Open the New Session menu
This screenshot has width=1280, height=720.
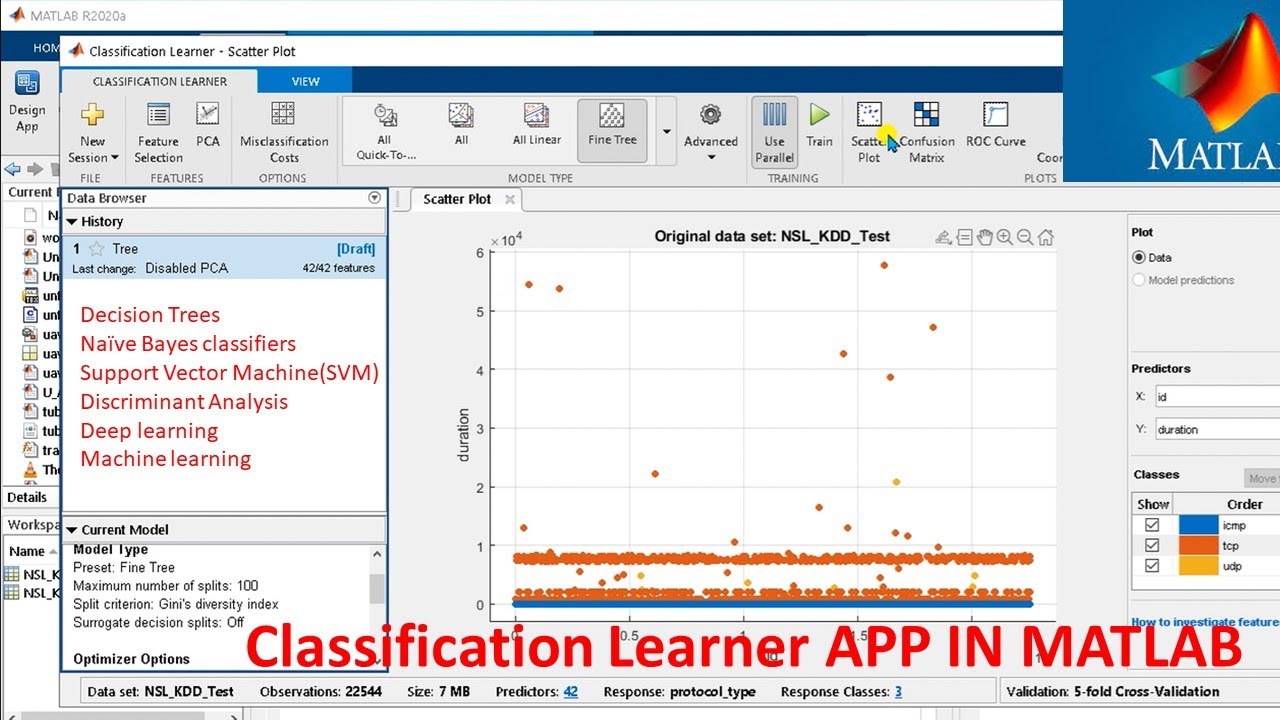click(x=93, y=133)
